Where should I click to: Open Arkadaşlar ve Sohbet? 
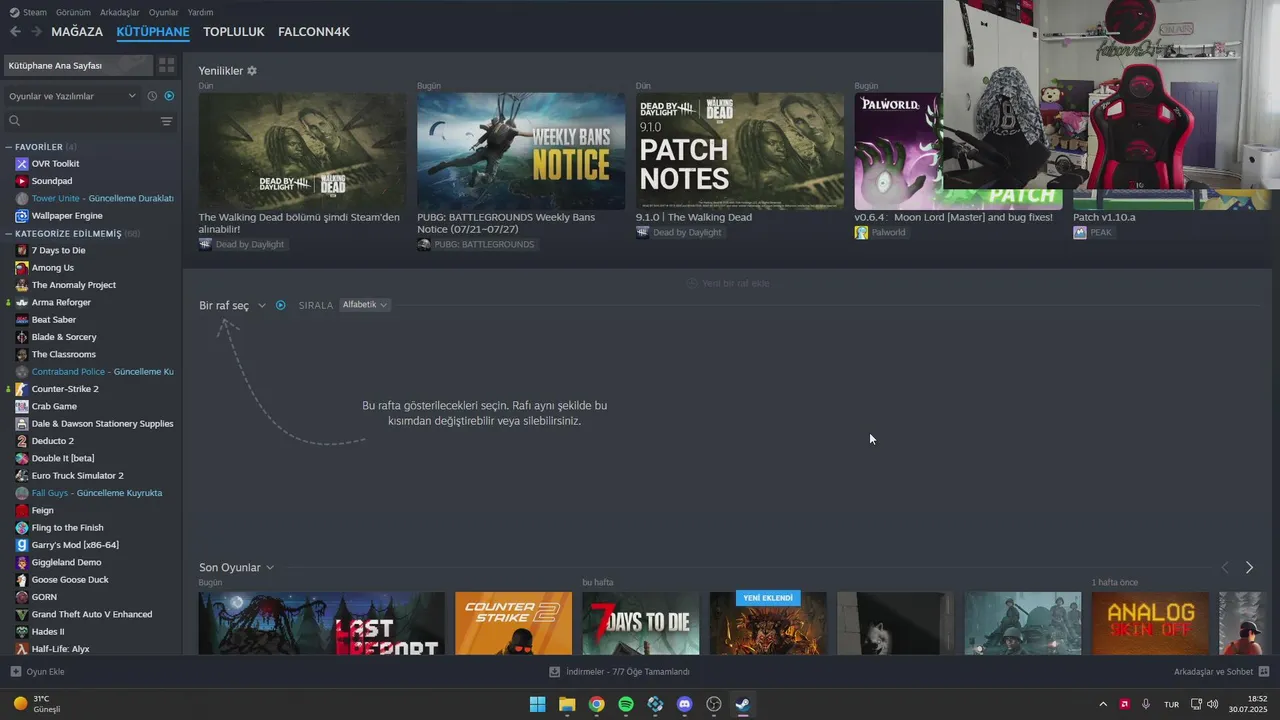(x=1221, y=672)
